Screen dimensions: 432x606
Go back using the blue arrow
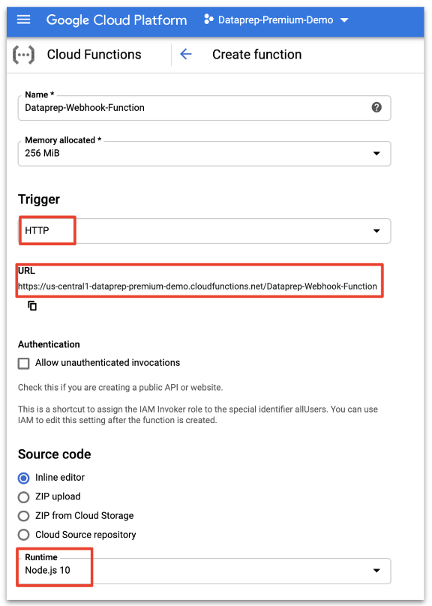point(186,54)
